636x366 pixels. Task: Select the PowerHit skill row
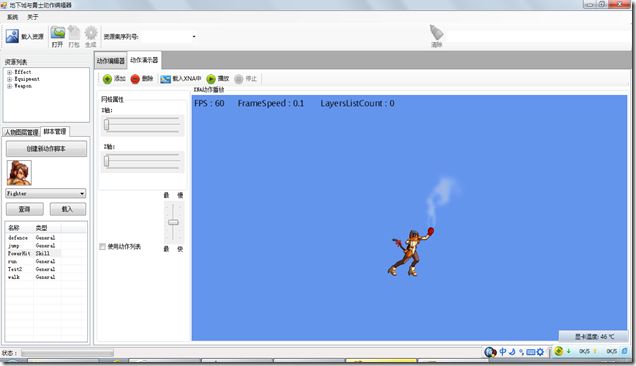point(46,253)
